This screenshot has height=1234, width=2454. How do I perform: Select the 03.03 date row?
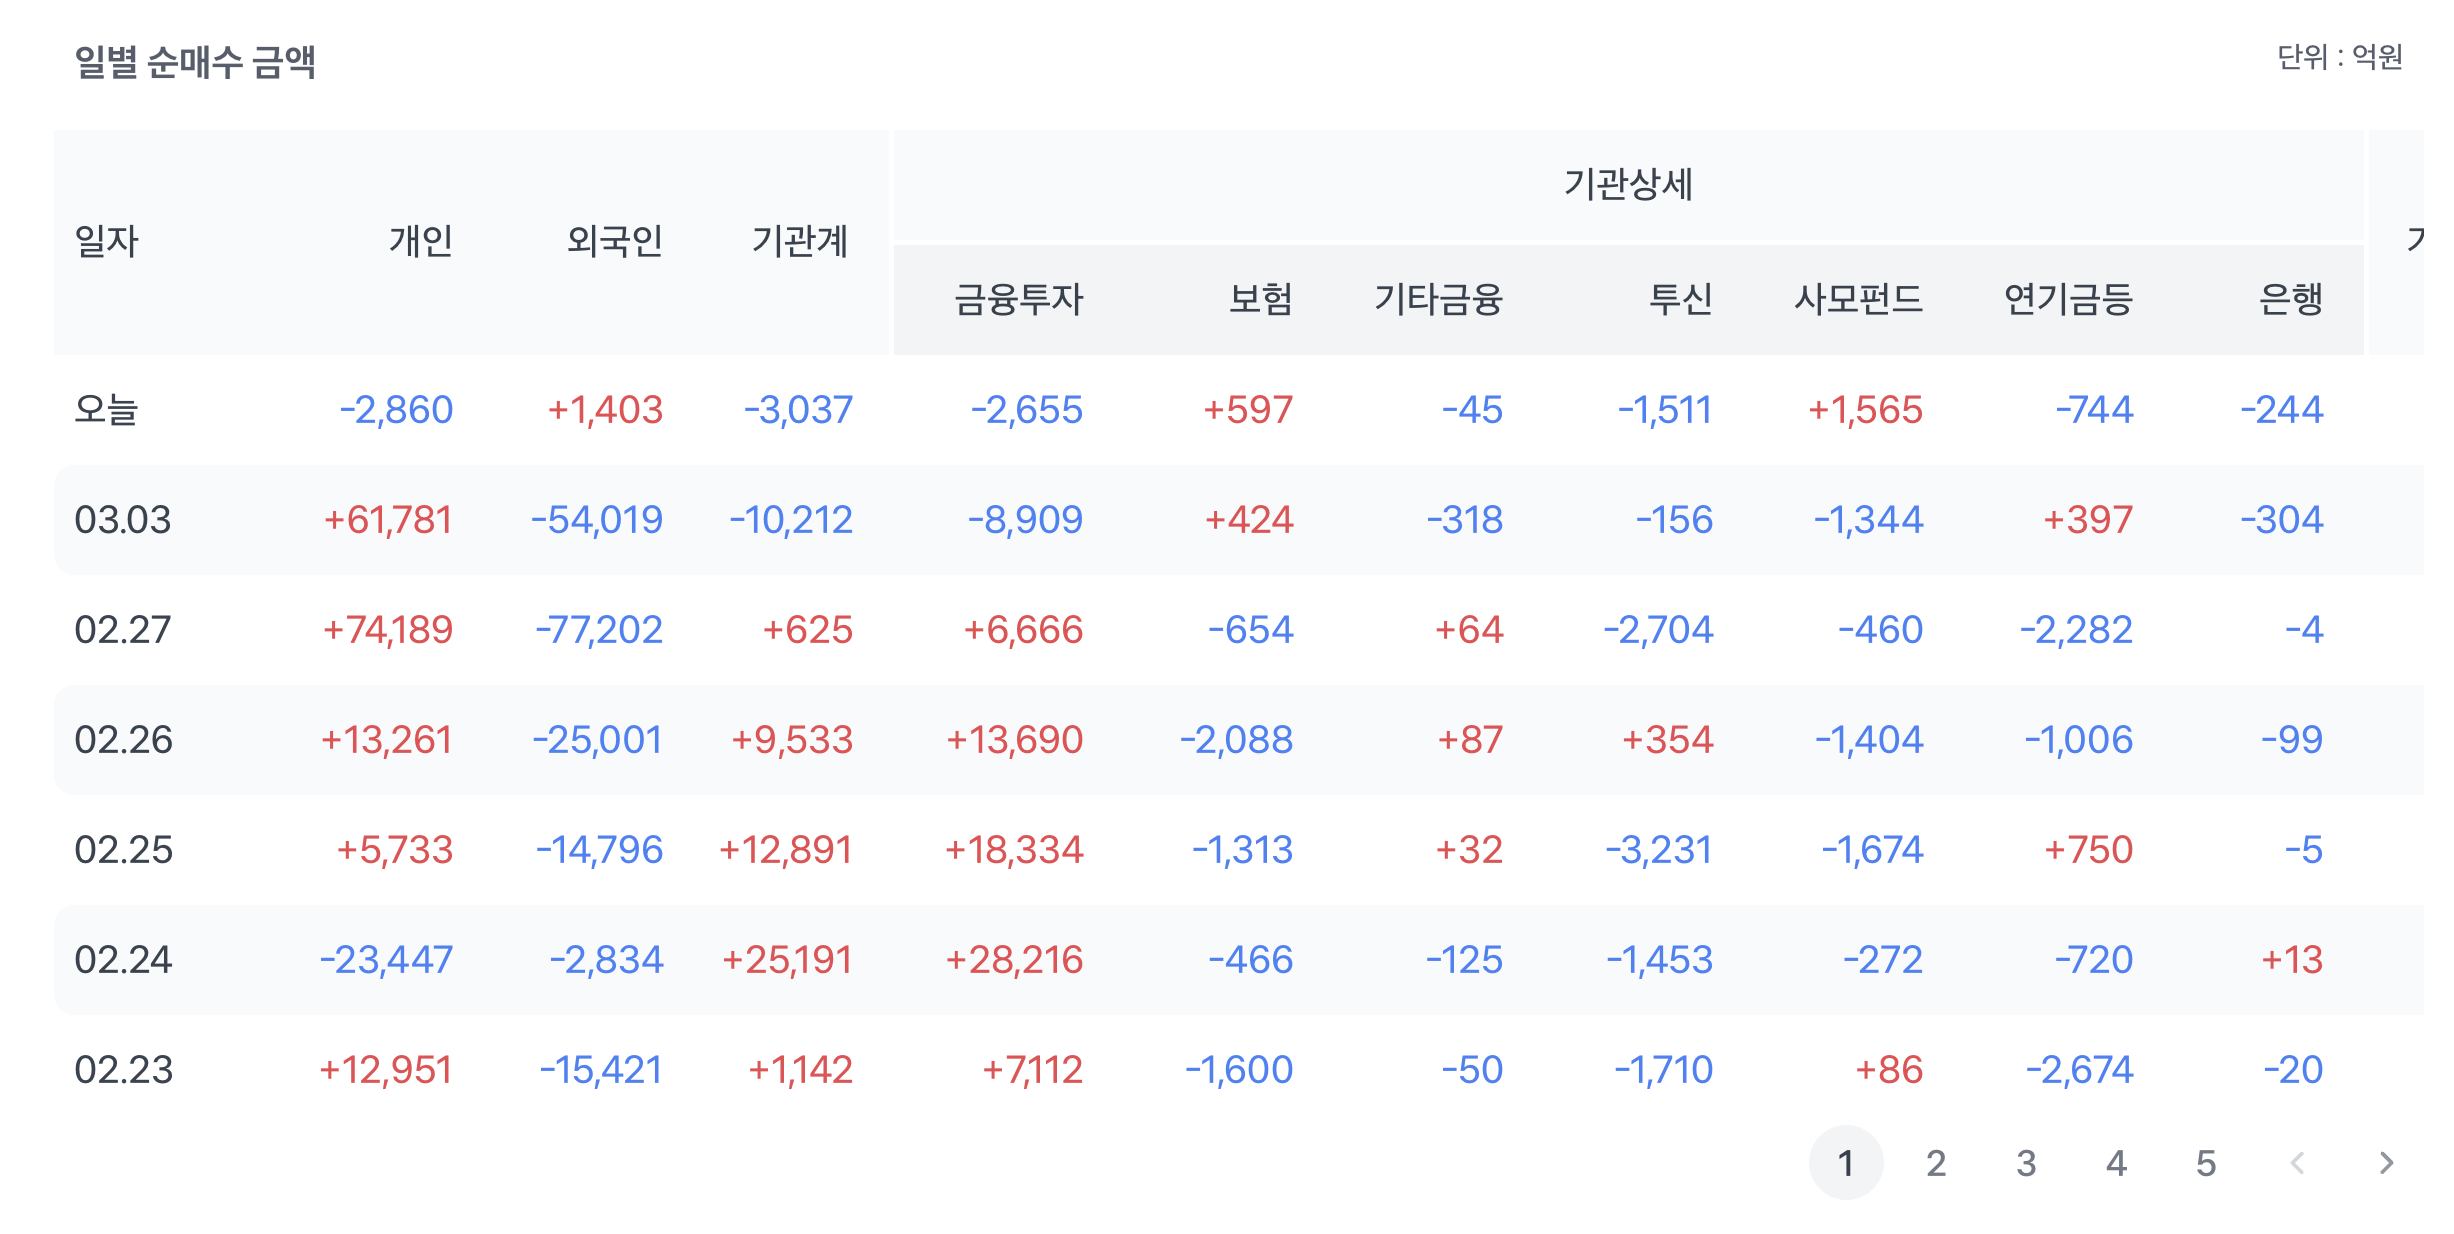coord(123,520)
